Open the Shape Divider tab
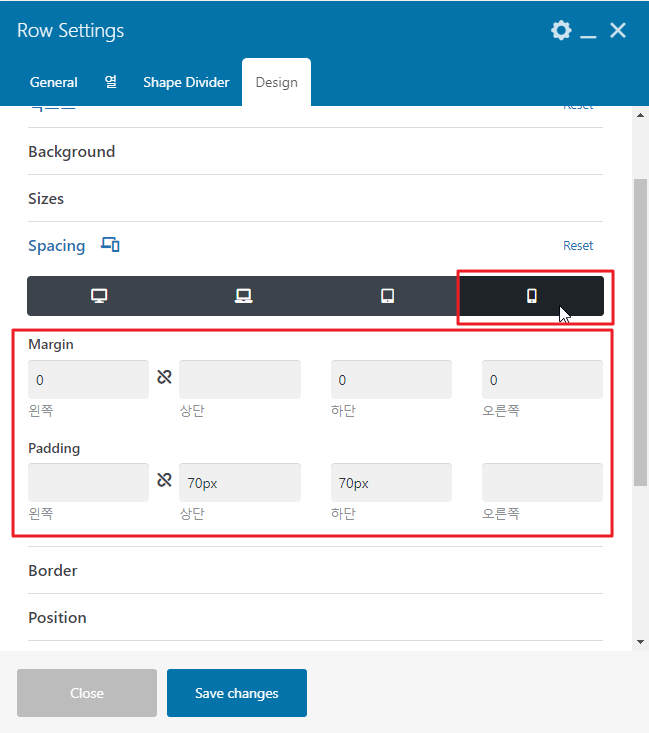This screenshot has width=649, height=733. pyautogui.click(x=186, y=82)
